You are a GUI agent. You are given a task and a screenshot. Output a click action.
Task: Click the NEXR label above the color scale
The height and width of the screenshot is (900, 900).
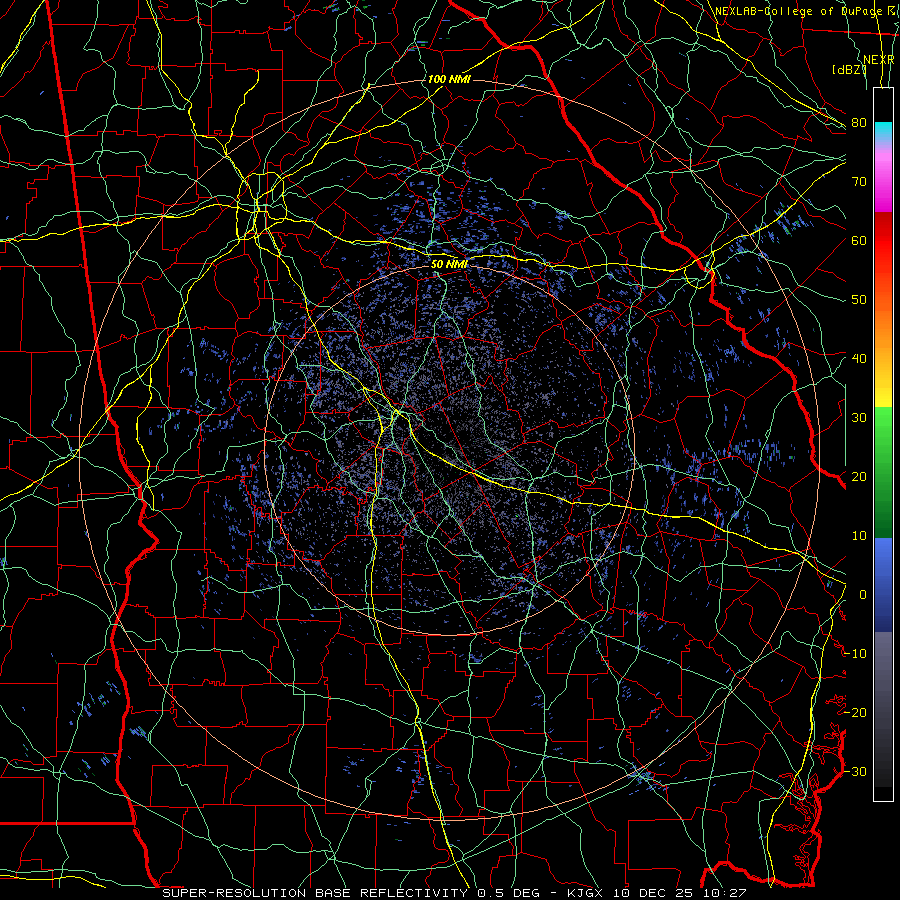(x=879, y=60)
